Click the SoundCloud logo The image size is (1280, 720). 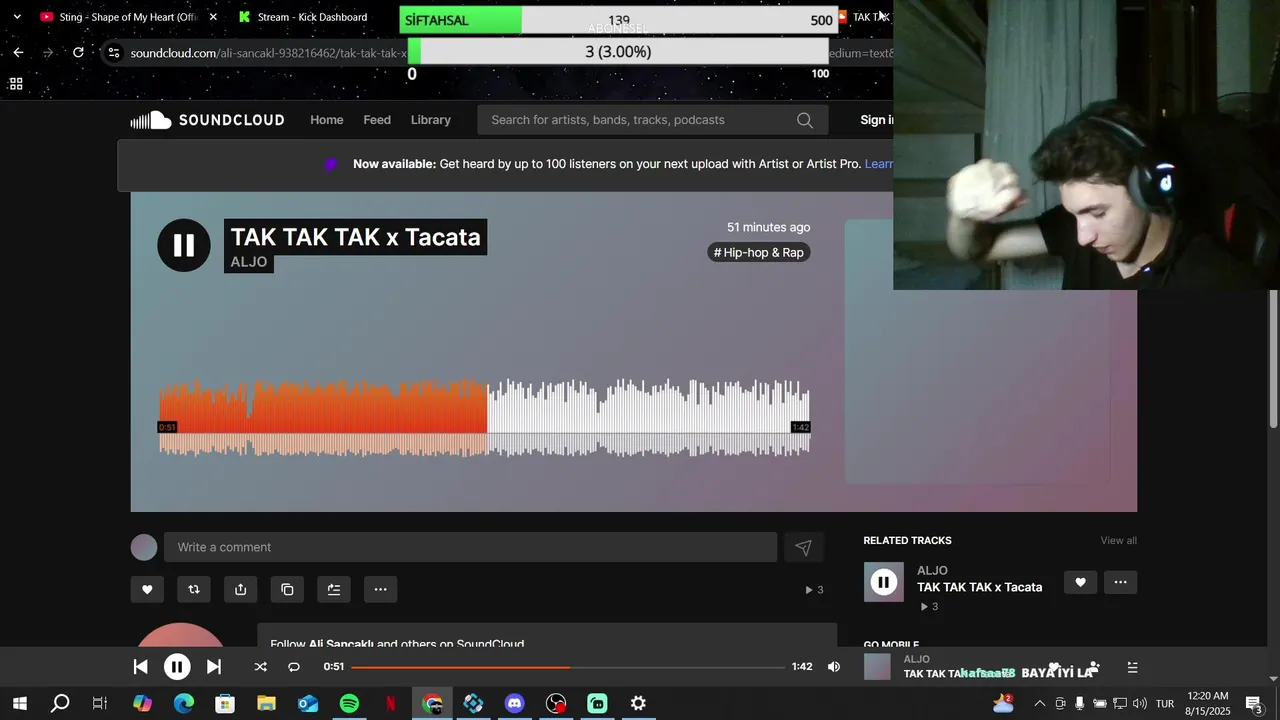[207, 120]
